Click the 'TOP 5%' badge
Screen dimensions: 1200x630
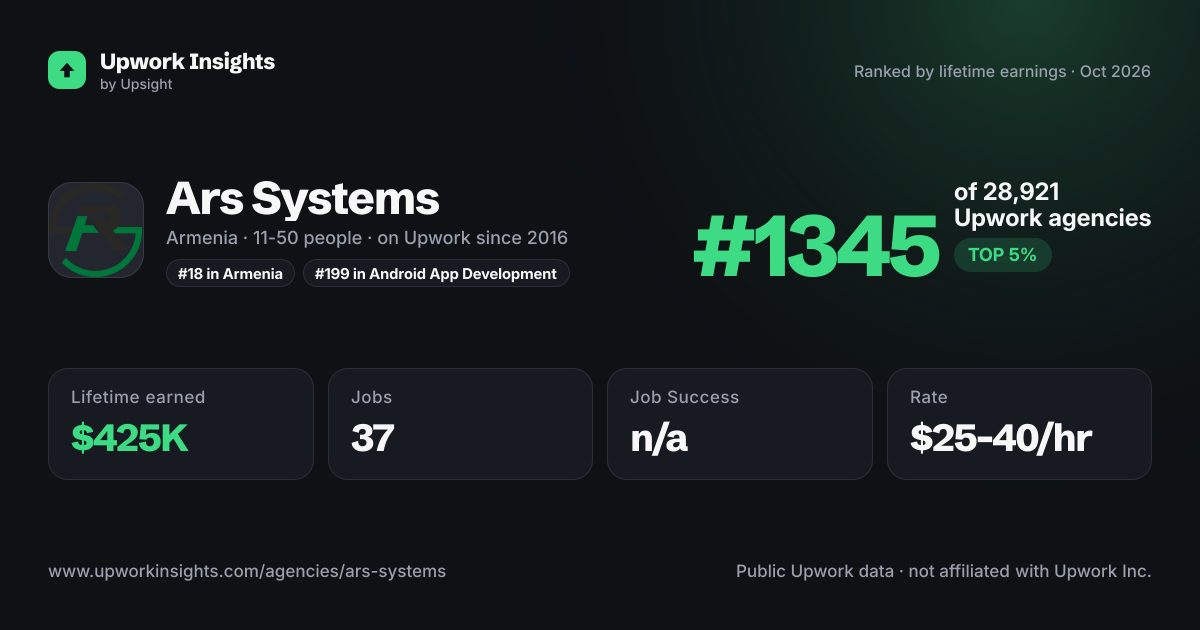(x=1002, y=255)
